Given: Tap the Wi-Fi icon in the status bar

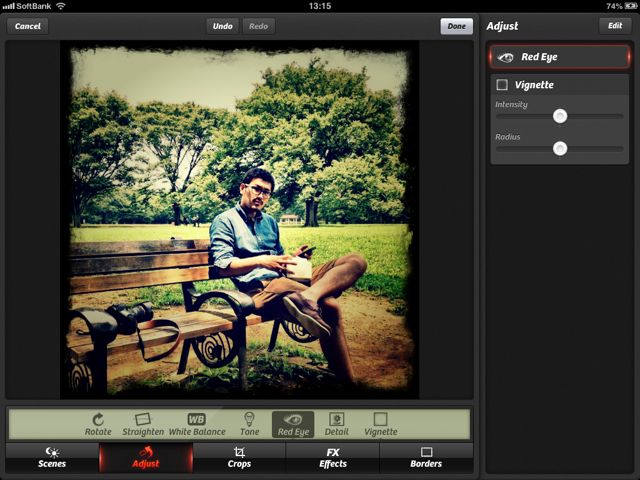Looking at the screenshot, I should click(60, 6).
